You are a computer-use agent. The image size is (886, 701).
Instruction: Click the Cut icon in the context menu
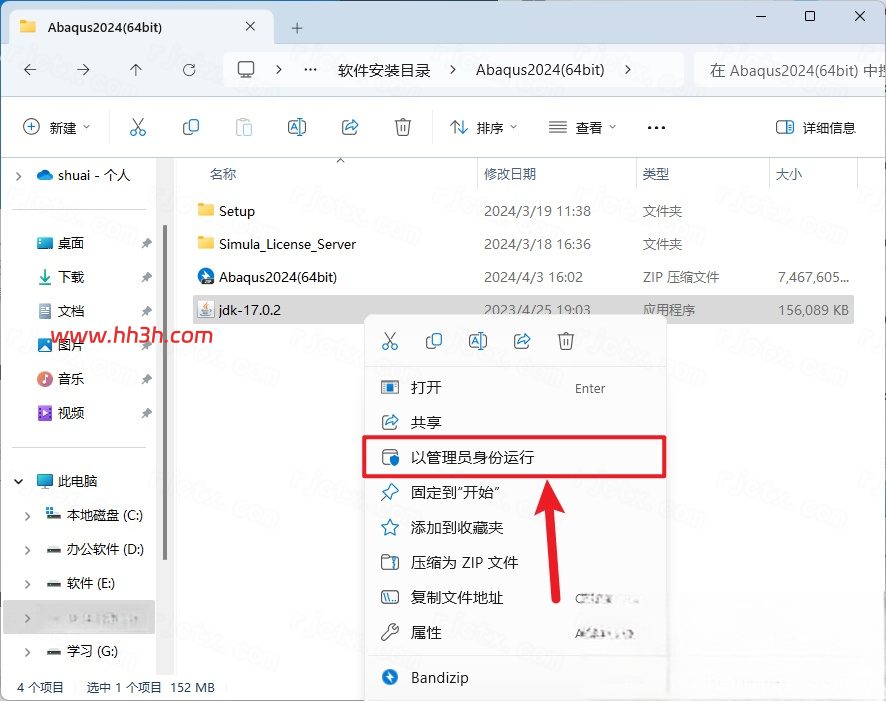[x=390, y=341]
